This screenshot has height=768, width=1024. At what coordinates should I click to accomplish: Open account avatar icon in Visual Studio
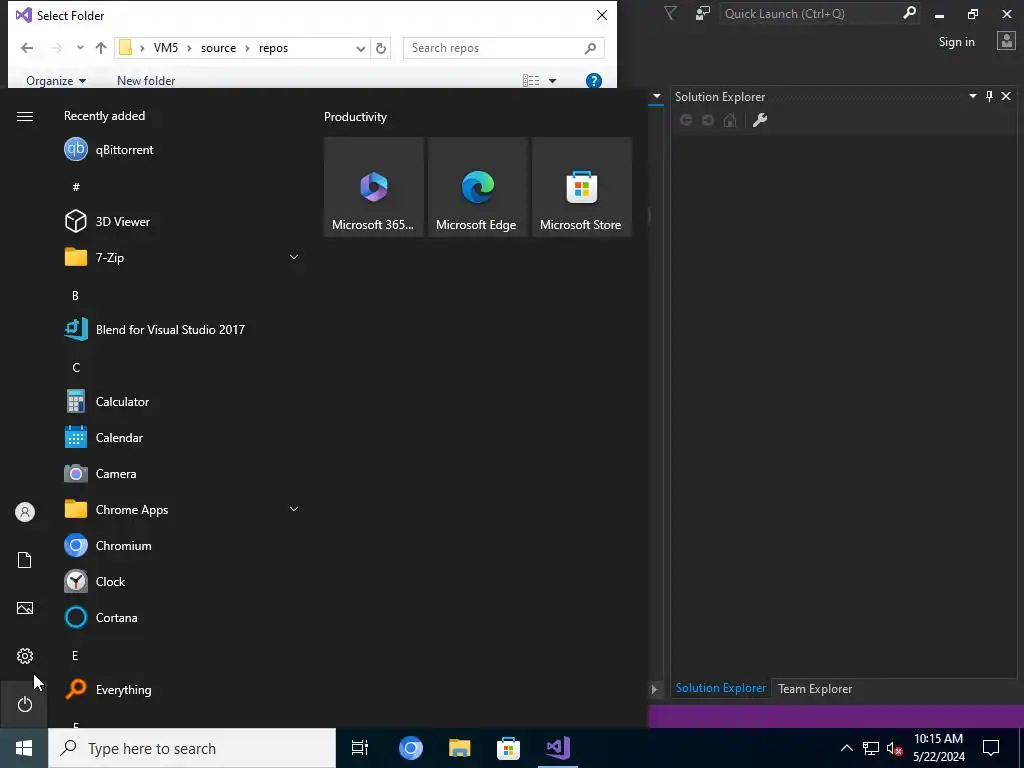point(1006,41)
